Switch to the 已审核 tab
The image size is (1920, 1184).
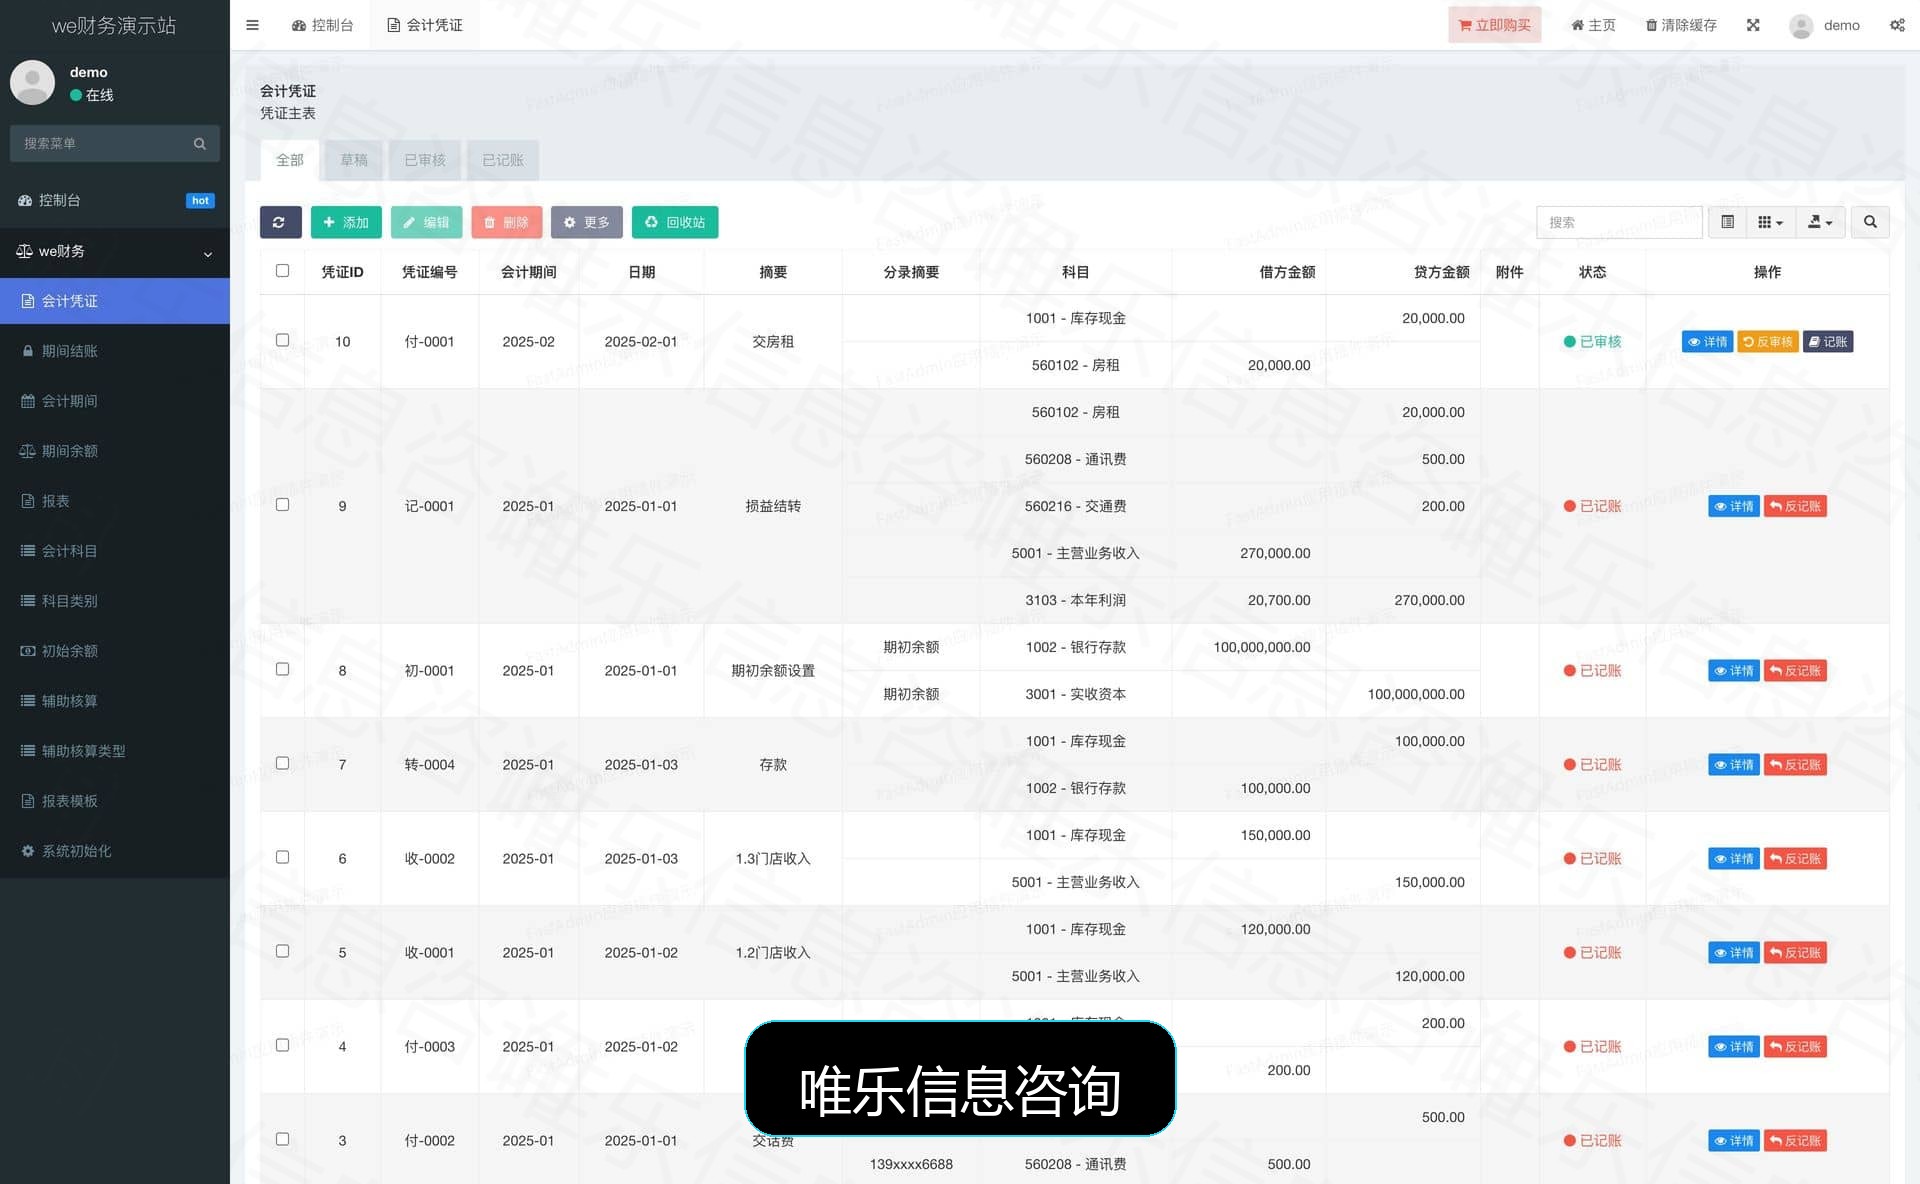[425, 160]
